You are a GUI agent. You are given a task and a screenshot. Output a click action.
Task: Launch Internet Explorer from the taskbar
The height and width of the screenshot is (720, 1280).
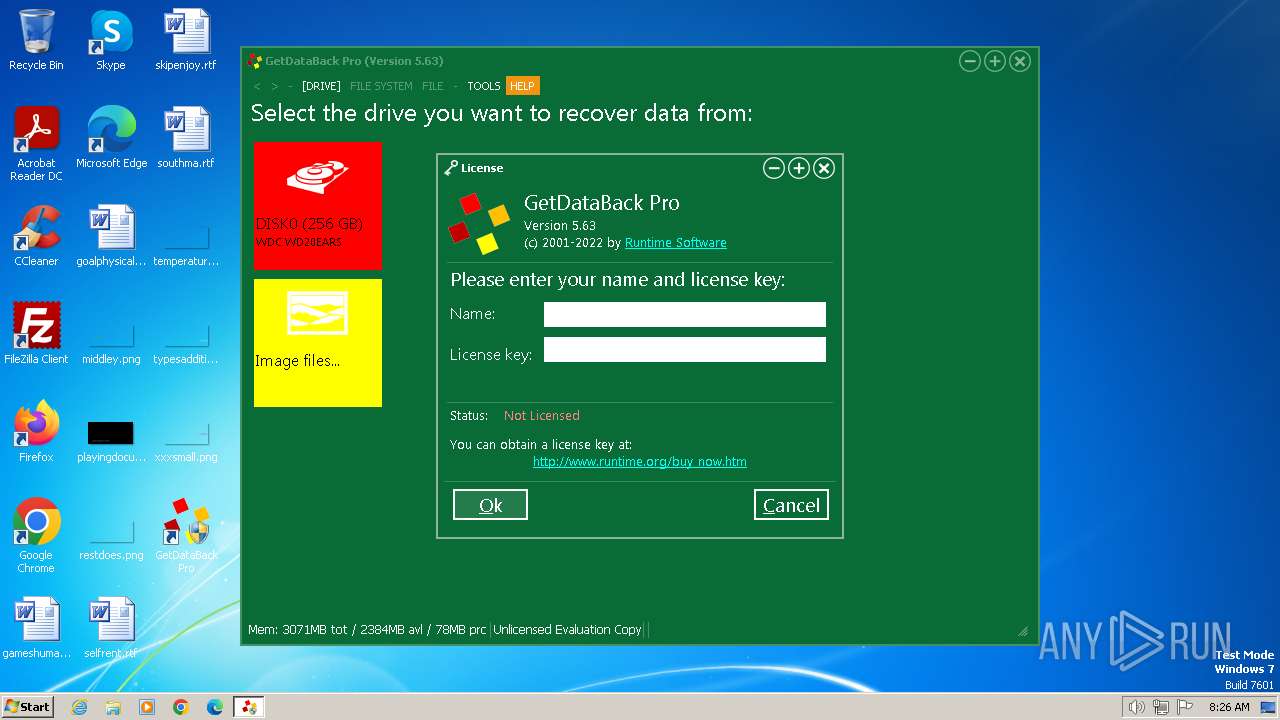click(79, 707)
